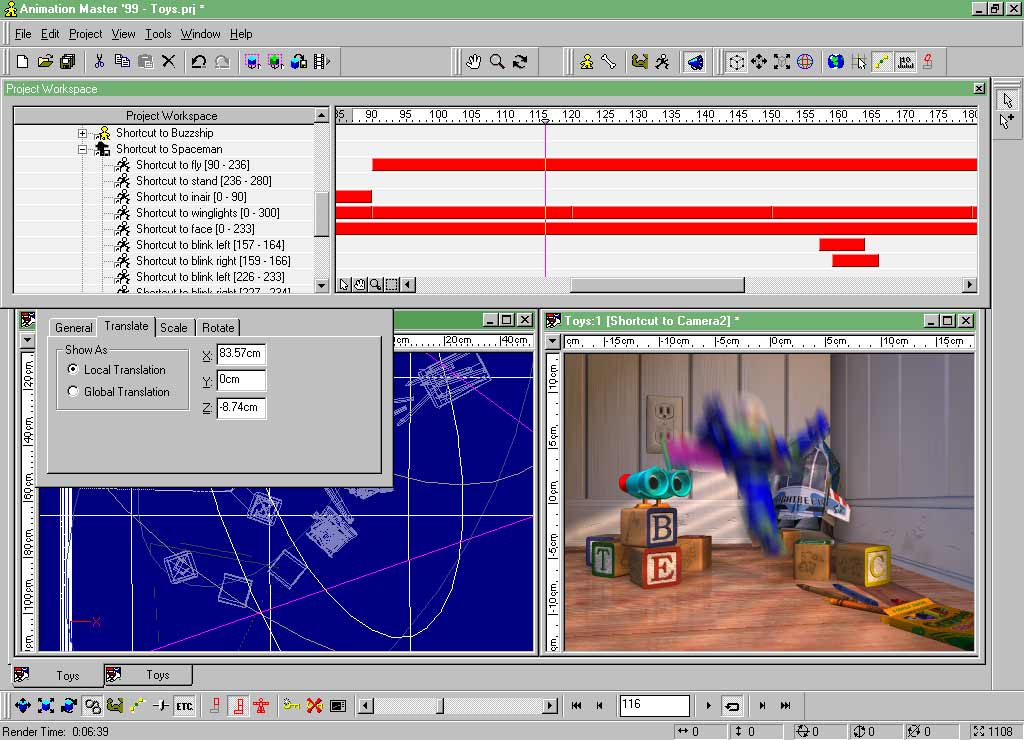Switch to the Rotate tab
1024x740 pixels.
click(x=218, y=328)
